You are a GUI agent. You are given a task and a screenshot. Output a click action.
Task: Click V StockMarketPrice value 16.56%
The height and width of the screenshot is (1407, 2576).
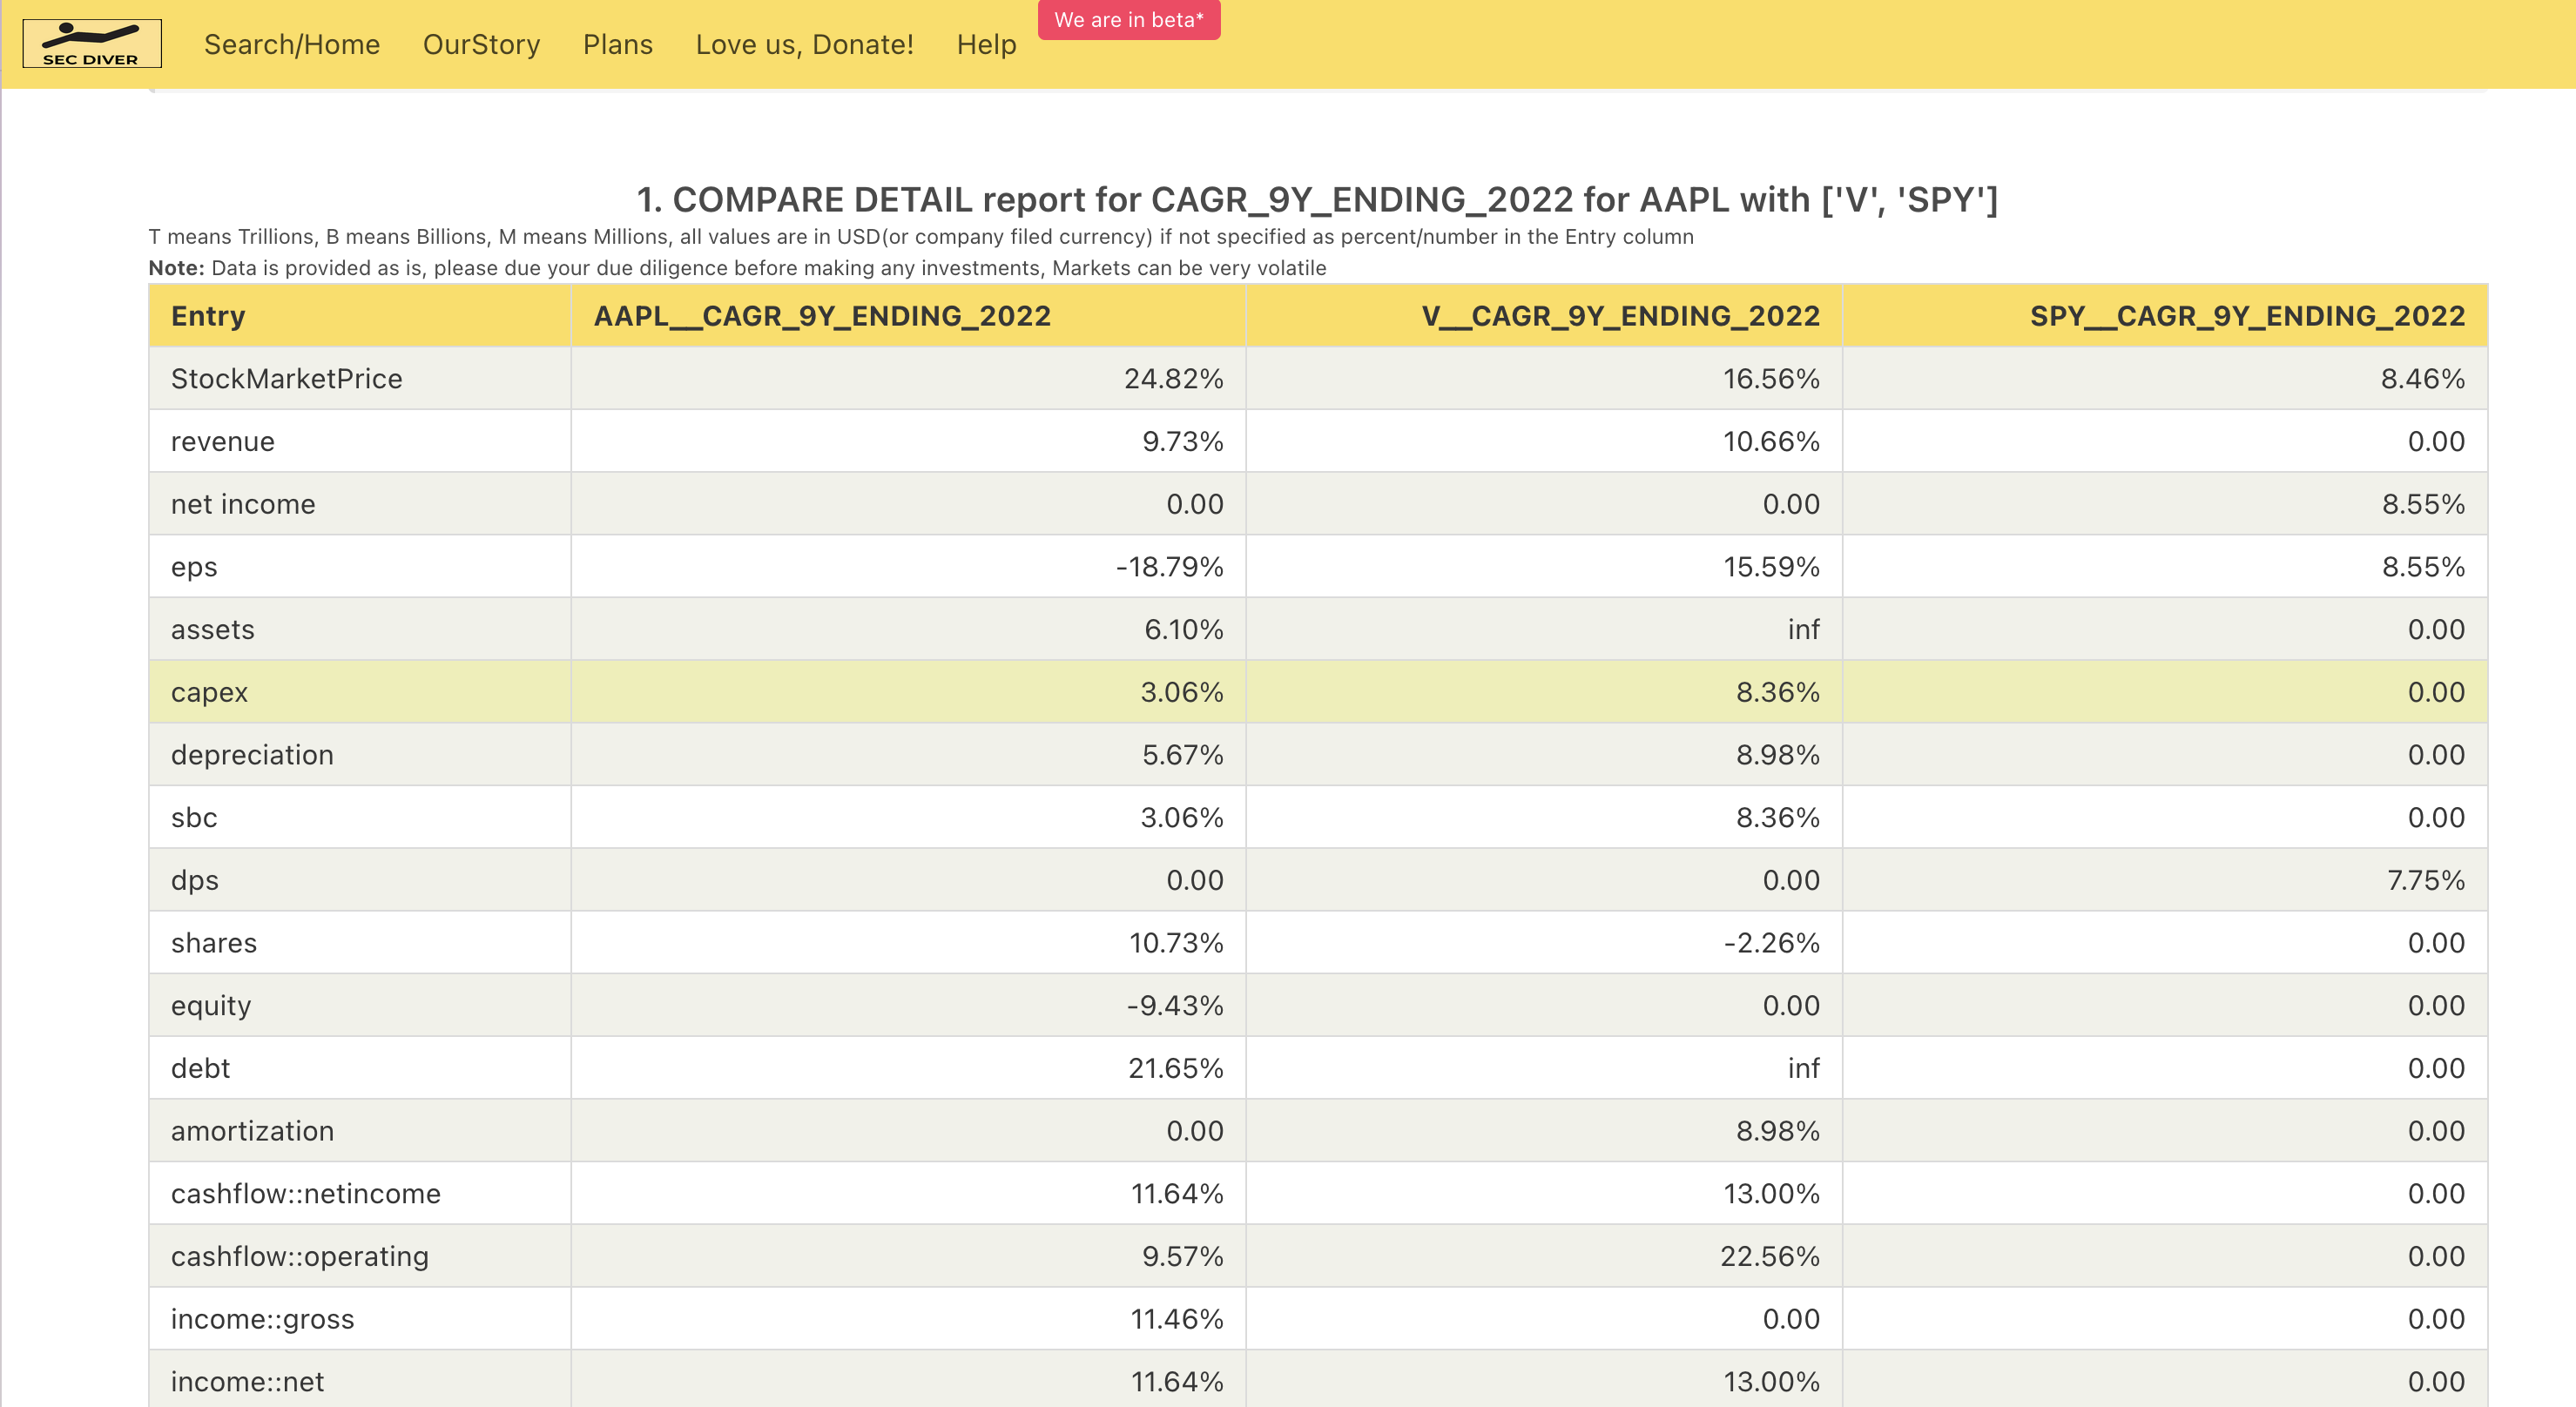click(1771, 379)
